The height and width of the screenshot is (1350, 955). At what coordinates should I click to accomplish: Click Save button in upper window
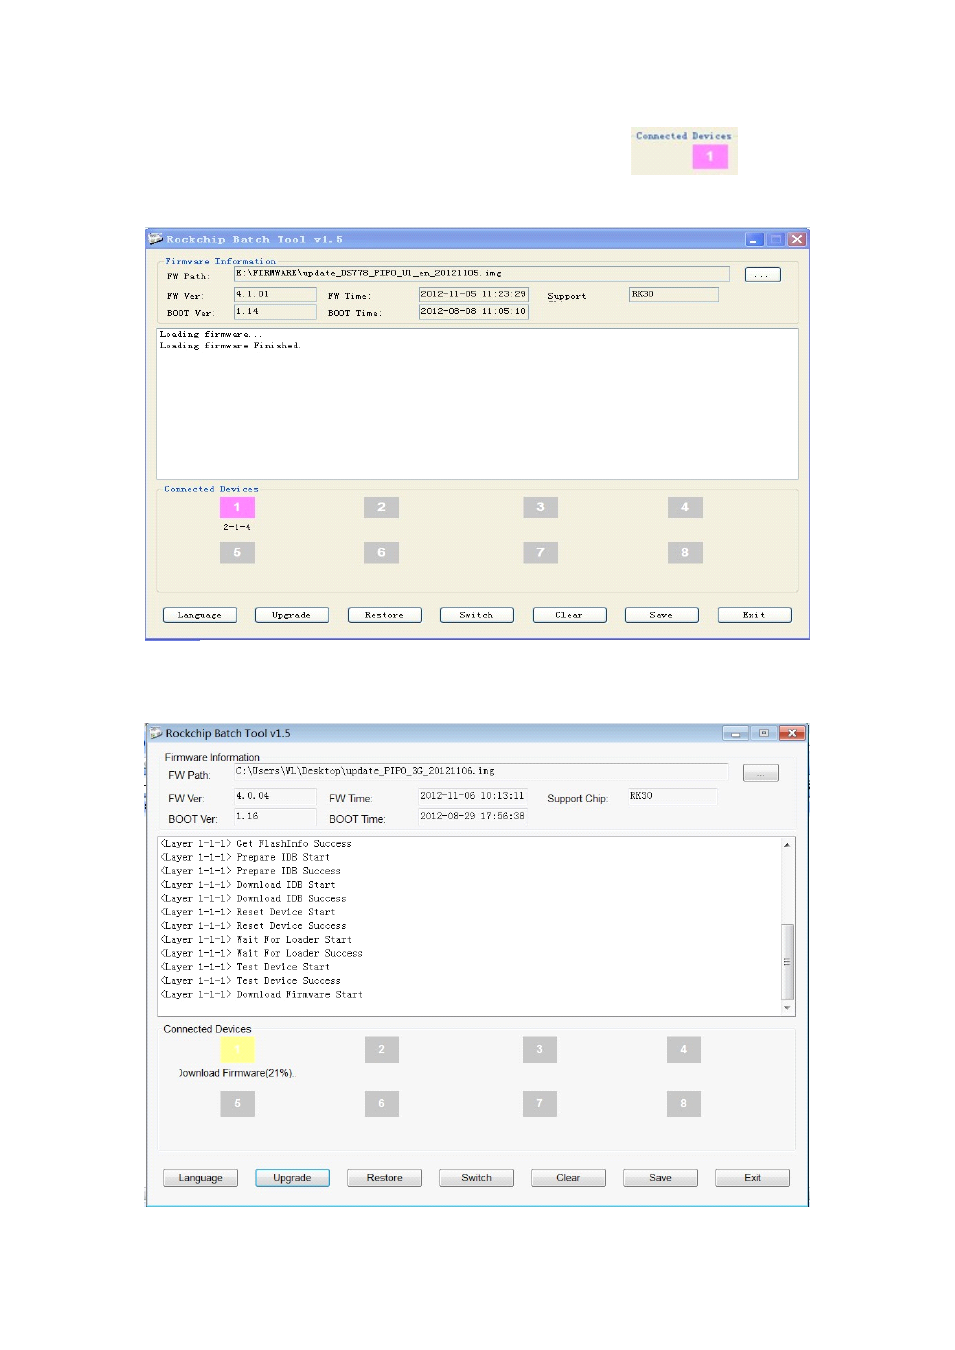point(661,615)
